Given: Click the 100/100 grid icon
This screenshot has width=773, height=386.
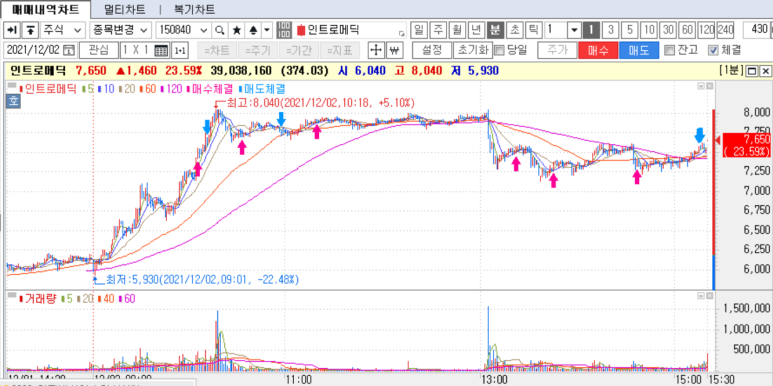Looking at the screenshot, I should [x=284, y=30].
